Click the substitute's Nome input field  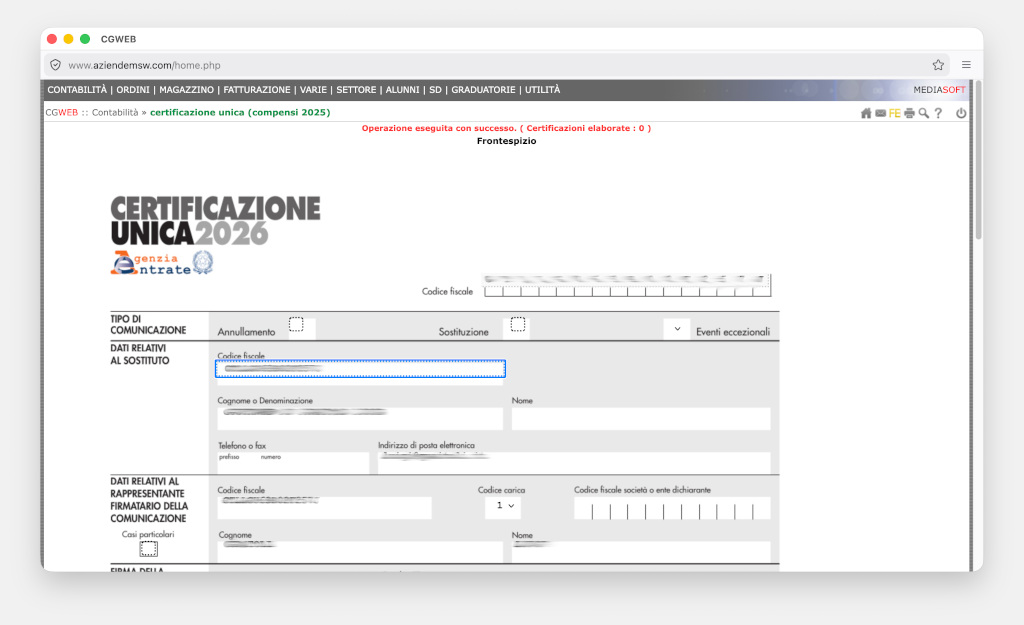pyautogui.click(x=640, y=418)
